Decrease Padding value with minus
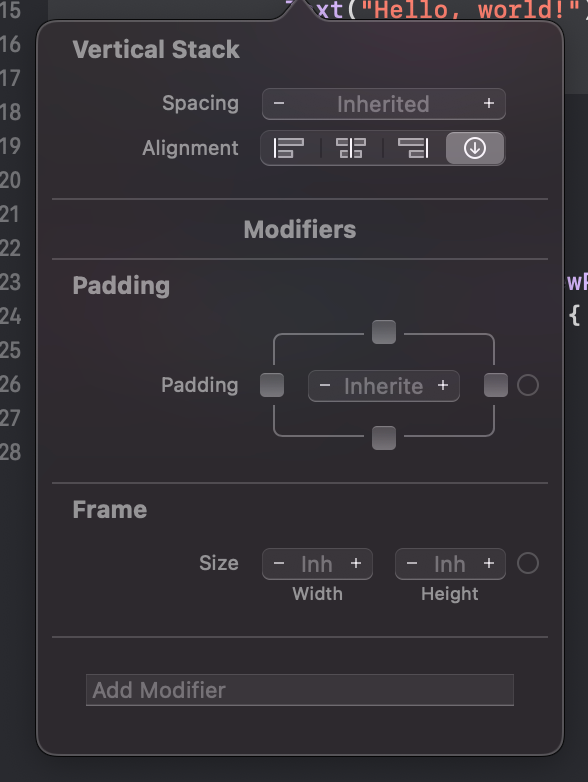588x782 pixels. tap(325, 386)
